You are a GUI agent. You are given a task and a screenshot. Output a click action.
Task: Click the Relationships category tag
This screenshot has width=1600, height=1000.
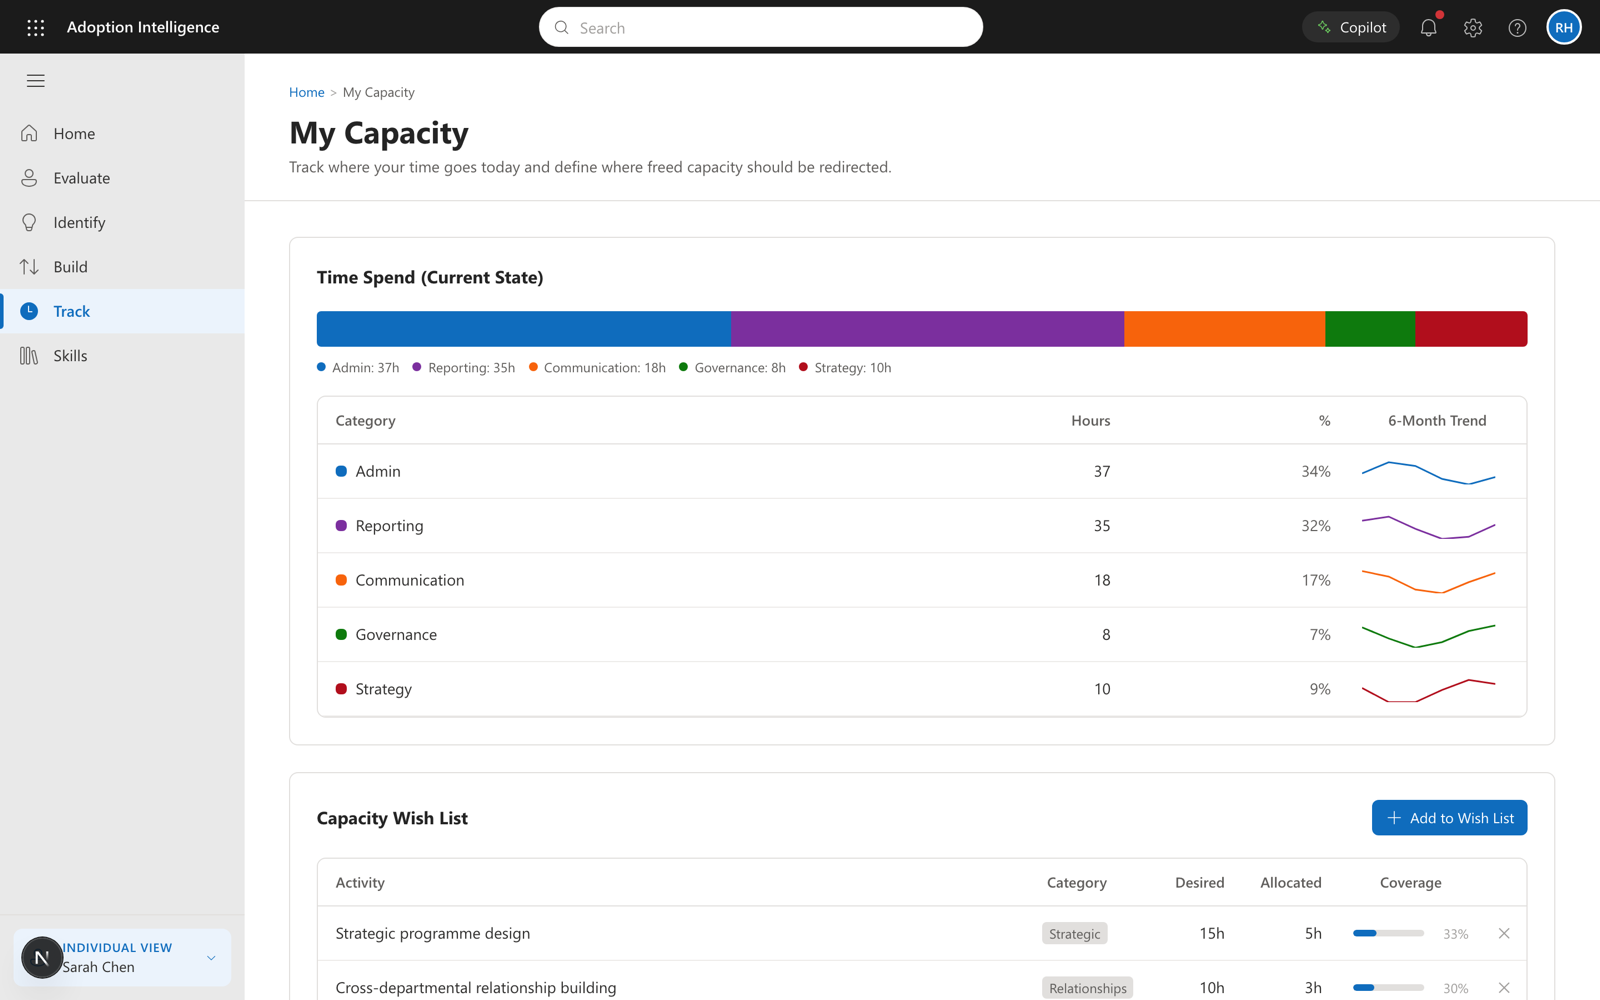(x=1087, y=988)
